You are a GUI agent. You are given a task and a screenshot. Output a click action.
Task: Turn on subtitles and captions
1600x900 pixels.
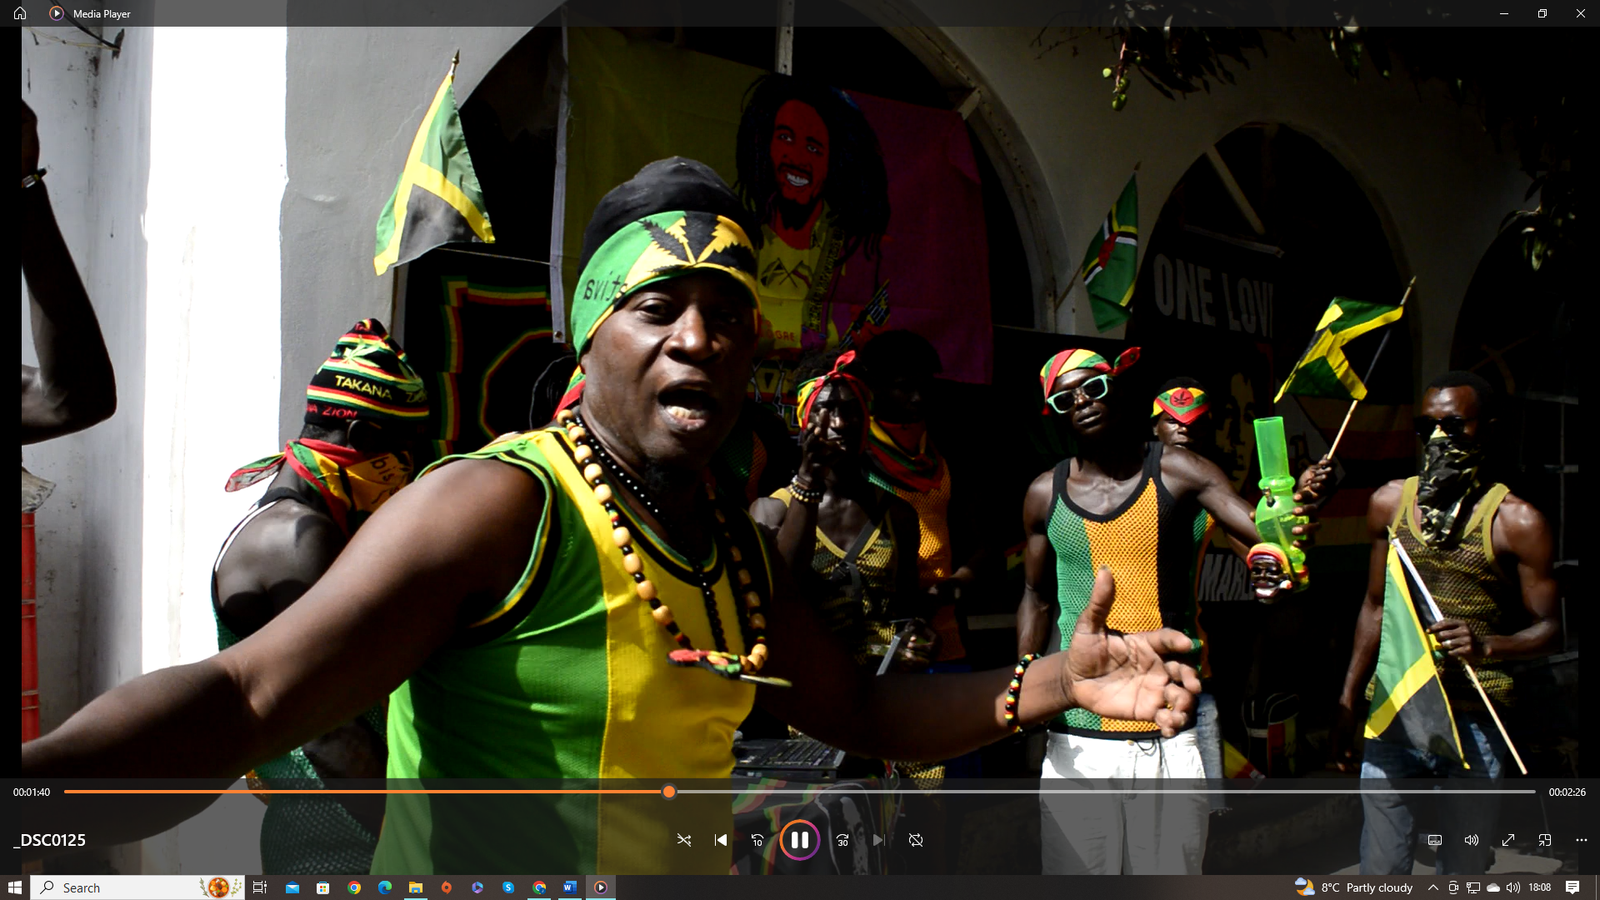click(x=1434, y=840)
